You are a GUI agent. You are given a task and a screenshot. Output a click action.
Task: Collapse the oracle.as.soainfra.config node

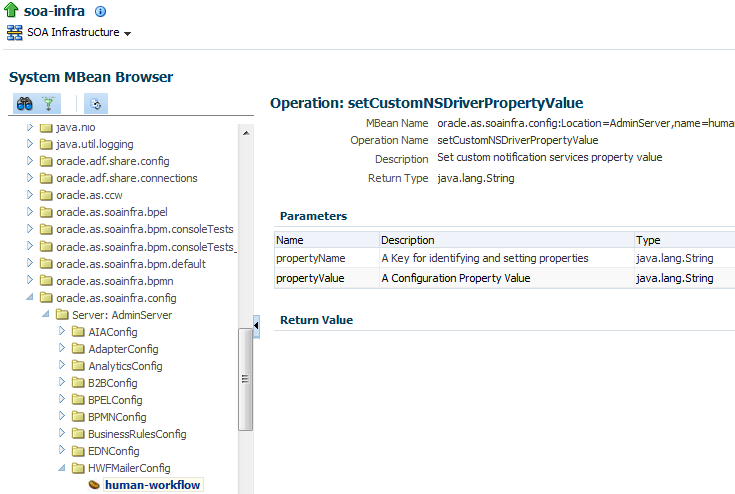[x=30, y=297]
